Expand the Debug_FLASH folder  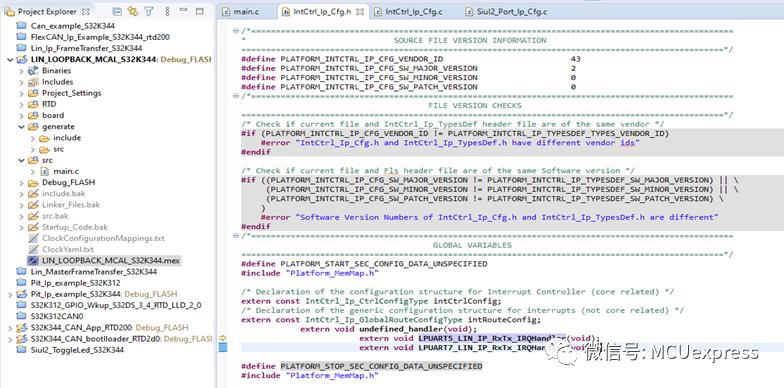[x=22, y=182]
